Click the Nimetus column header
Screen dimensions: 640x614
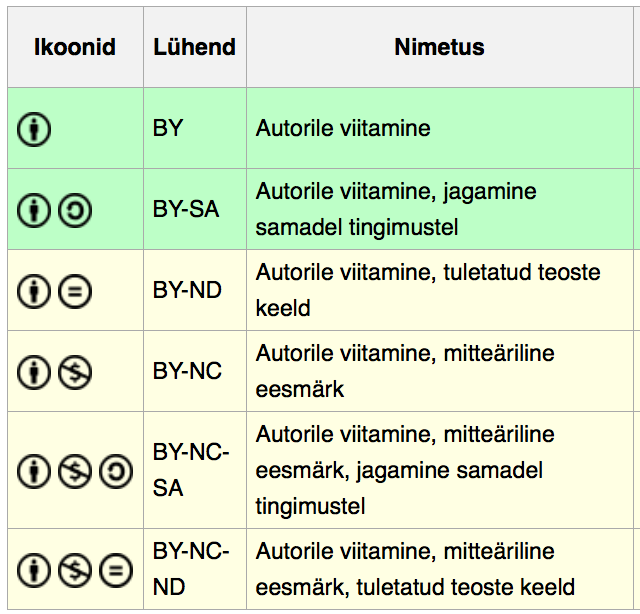tap(440, 47)
